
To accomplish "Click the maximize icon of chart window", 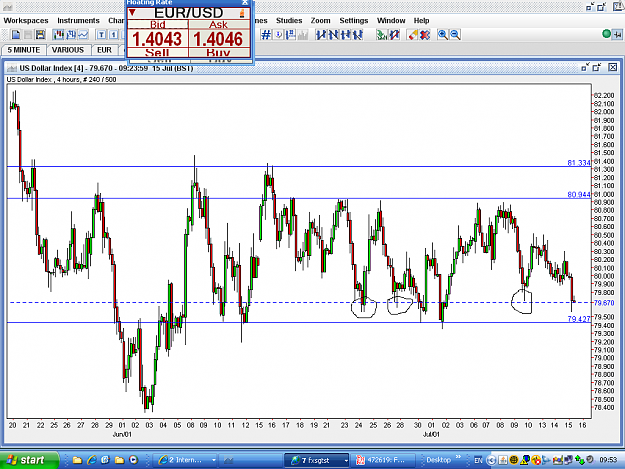I will 597,67.
